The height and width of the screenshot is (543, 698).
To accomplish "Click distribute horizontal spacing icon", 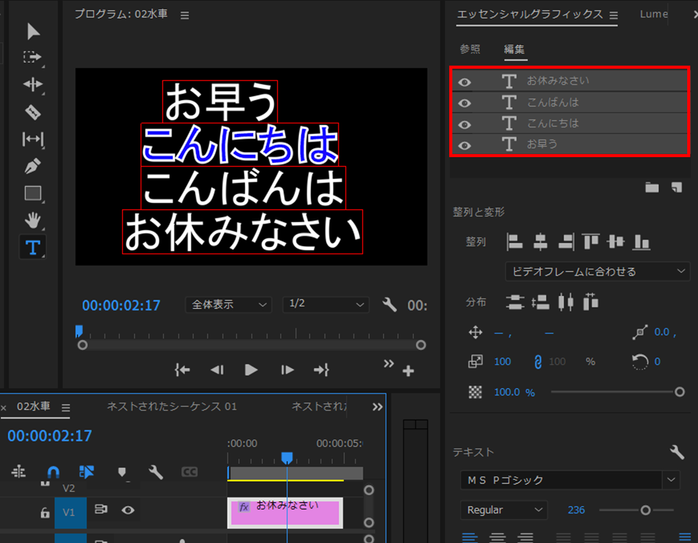I will [x=591, y=302].
